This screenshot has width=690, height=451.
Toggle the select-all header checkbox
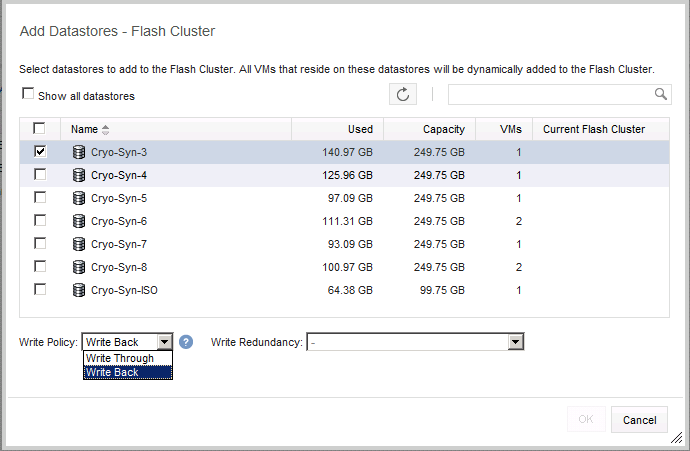click(x=39, y=128)
